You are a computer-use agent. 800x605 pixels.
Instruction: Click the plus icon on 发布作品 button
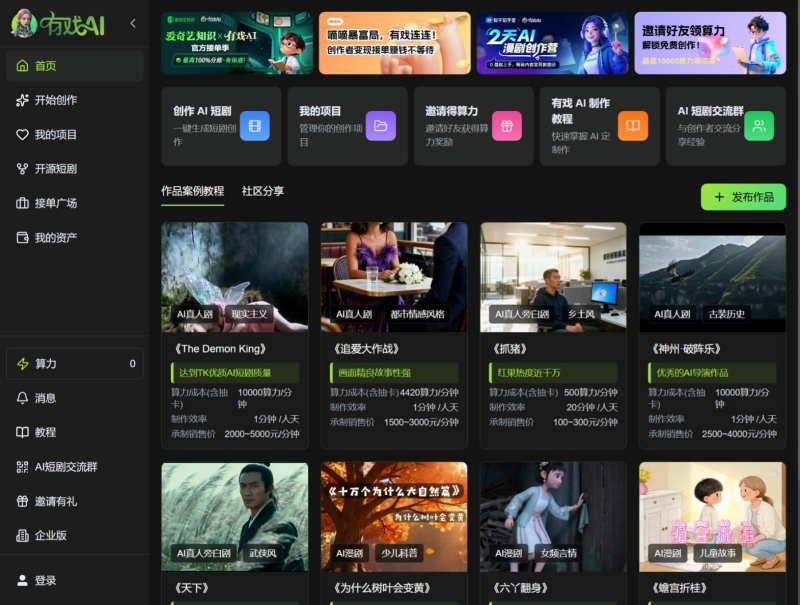[x=719, y=197]
